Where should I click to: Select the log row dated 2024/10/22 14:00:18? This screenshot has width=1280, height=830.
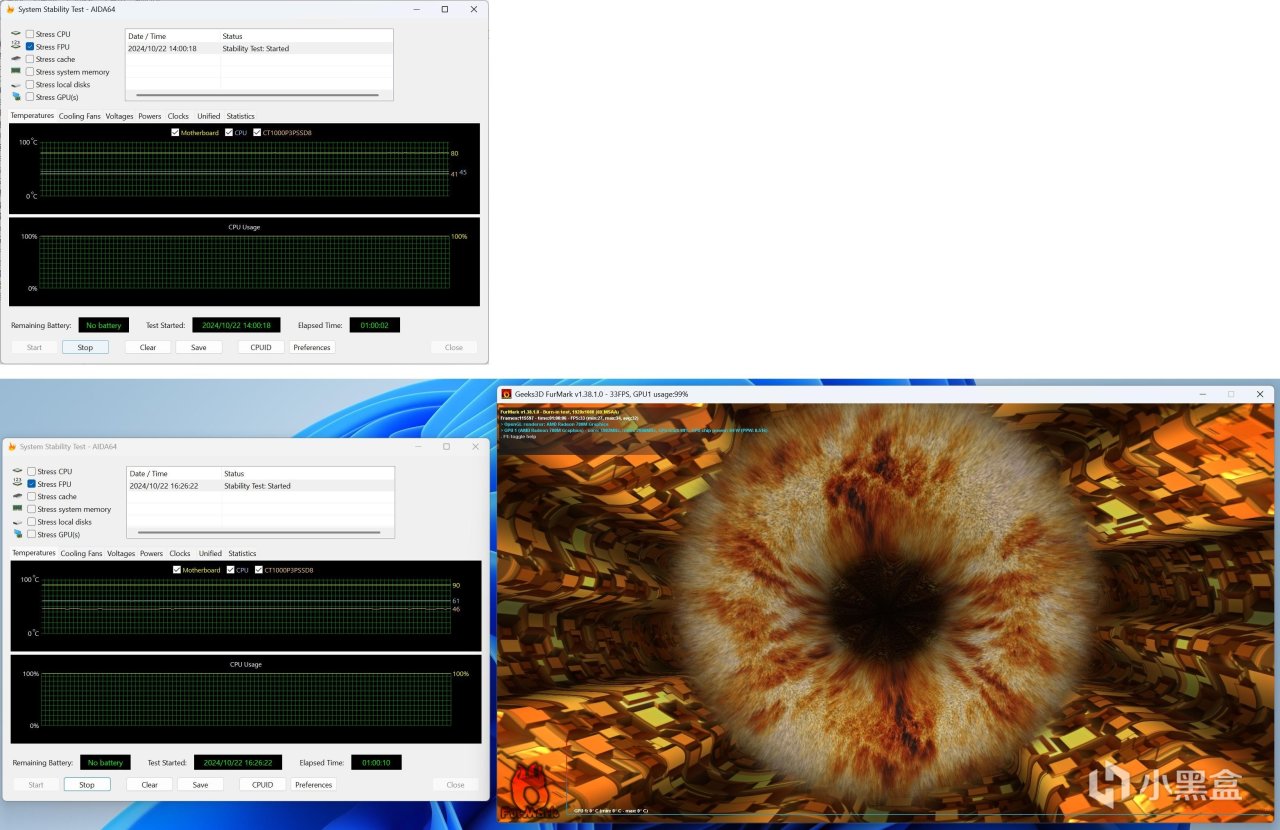[259, 48]
